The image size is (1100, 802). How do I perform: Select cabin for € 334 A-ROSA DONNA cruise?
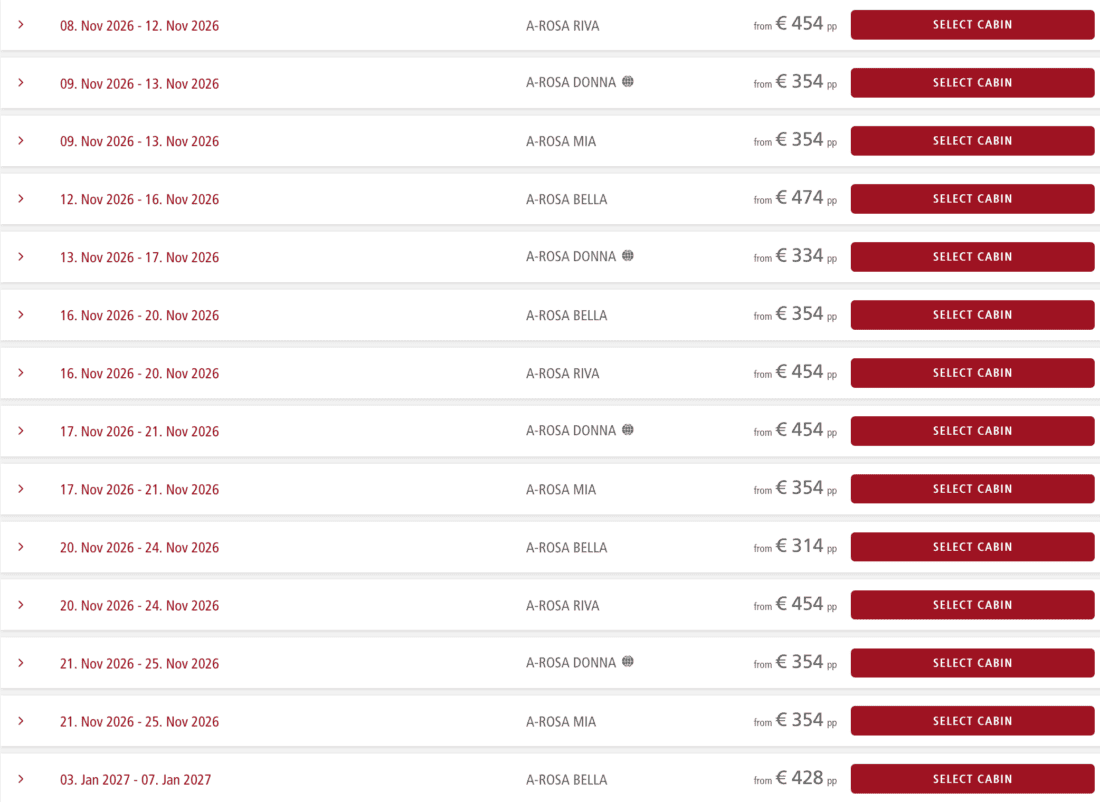pyautogui.click(x=972, y=257)
